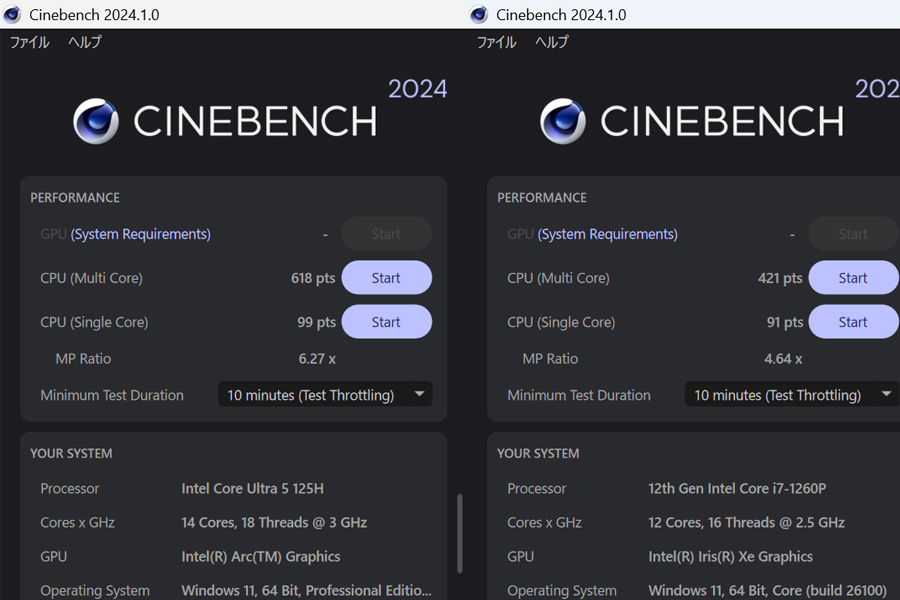900x600 pixels.
Task: Click the 6.27 x MP Ratio value
Action: (x=317, y=359)
